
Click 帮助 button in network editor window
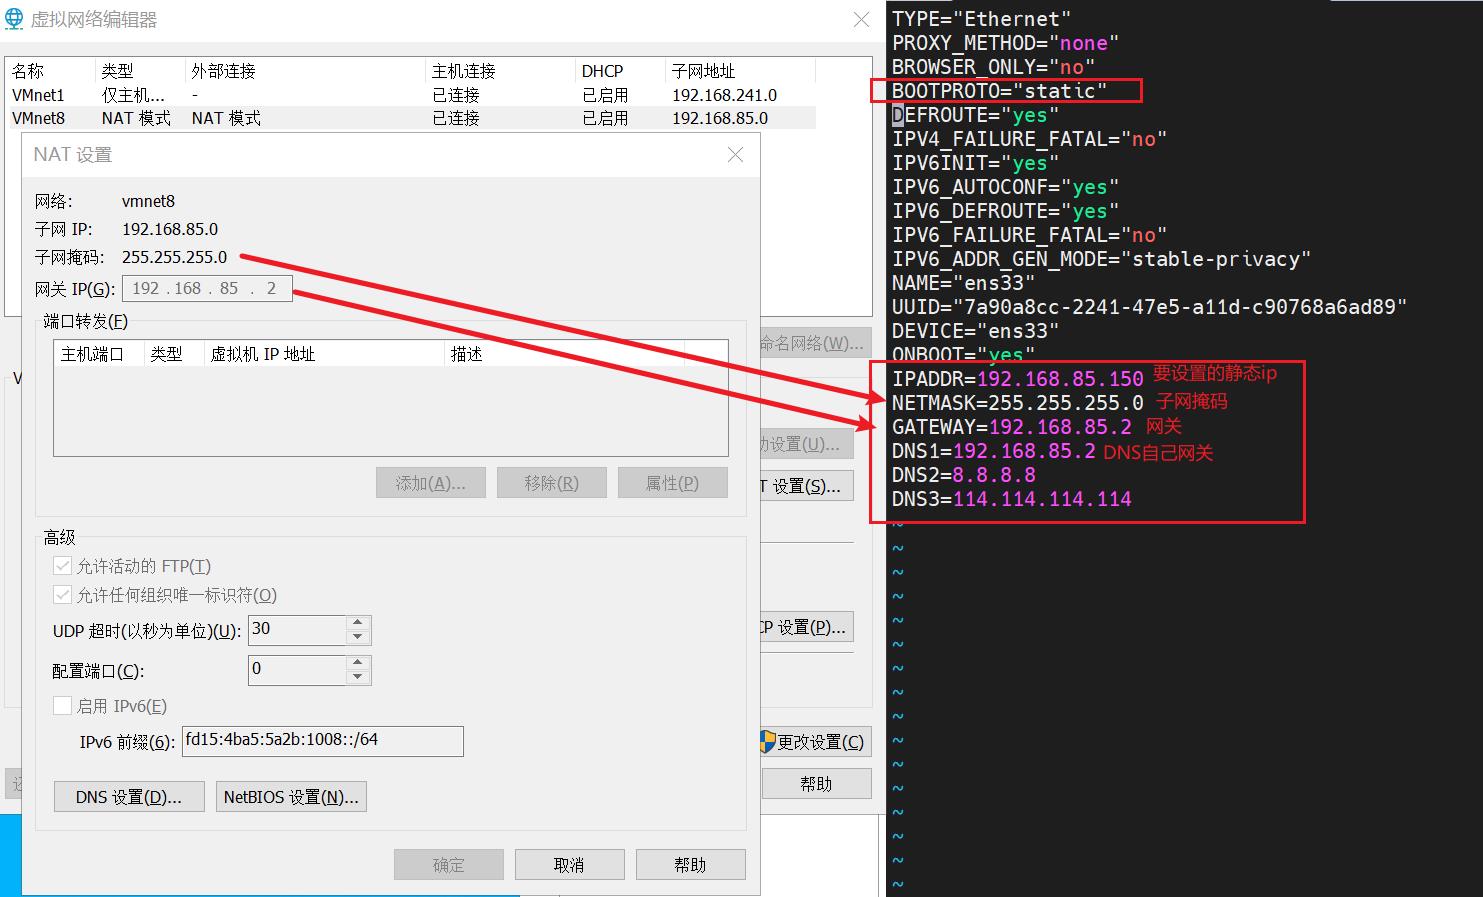(x=816, y=784)
